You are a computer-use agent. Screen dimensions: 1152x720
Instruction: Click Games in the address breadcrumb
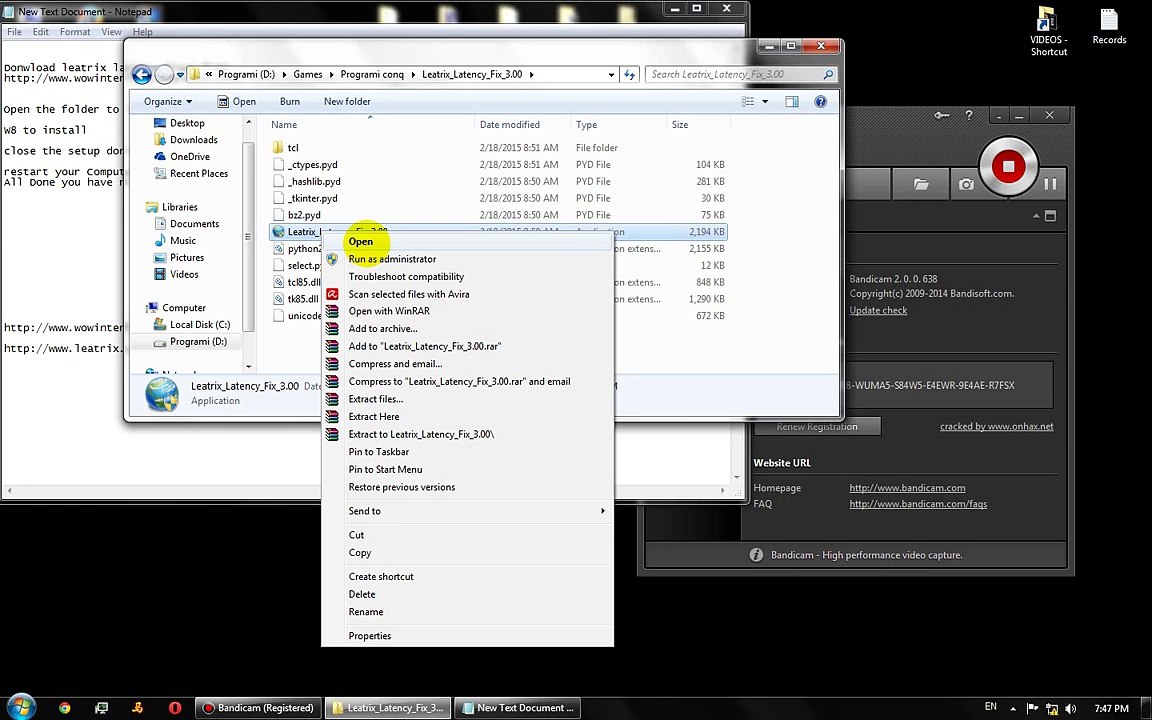coord(308,74)
